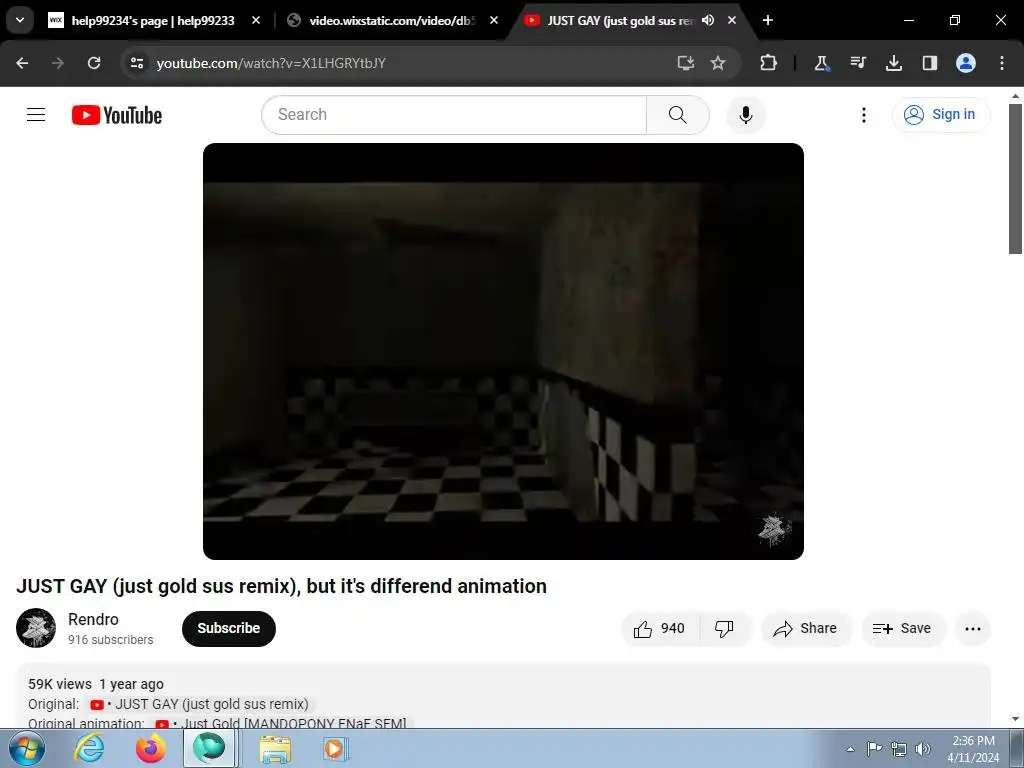The width and height of the screenshot is (1024, 768).
Task: Open the Chrome profile avatar
Action: click(x=966, y=63)
